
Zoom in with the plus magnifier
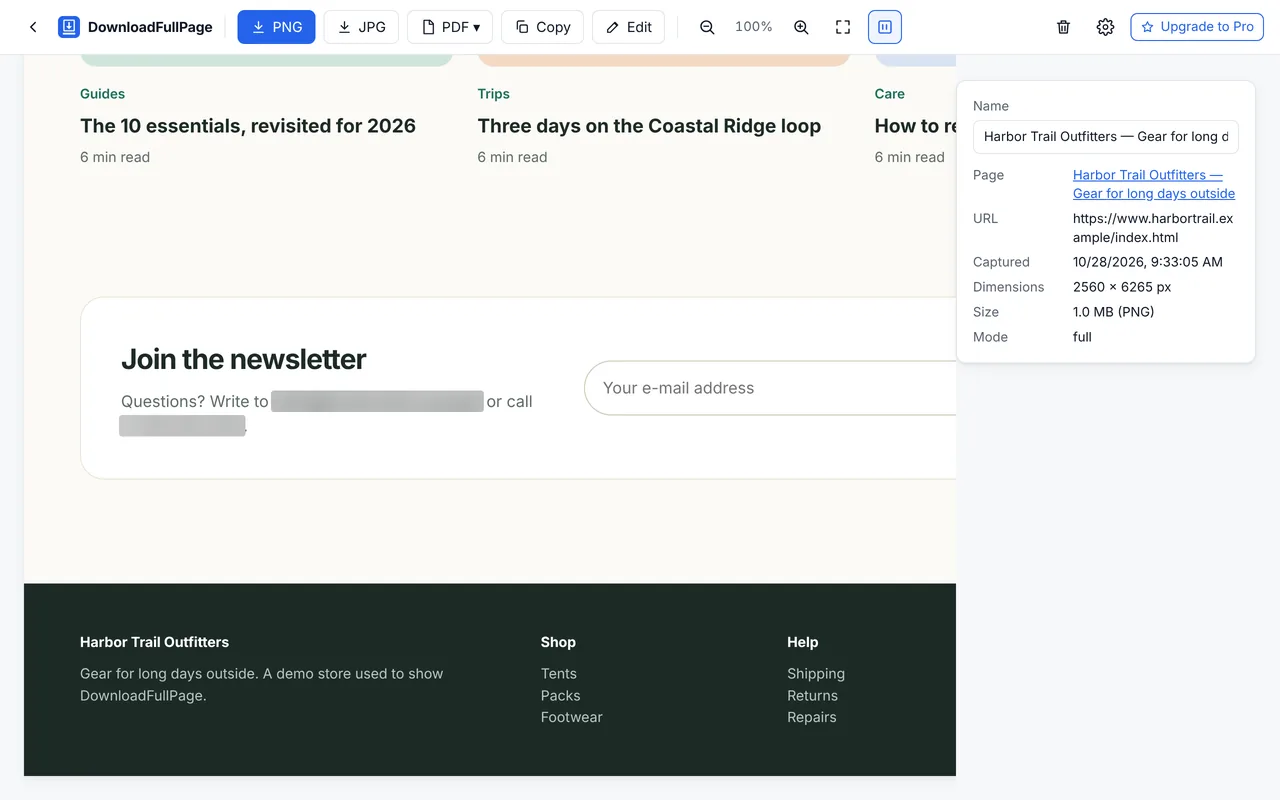[801, 27]
